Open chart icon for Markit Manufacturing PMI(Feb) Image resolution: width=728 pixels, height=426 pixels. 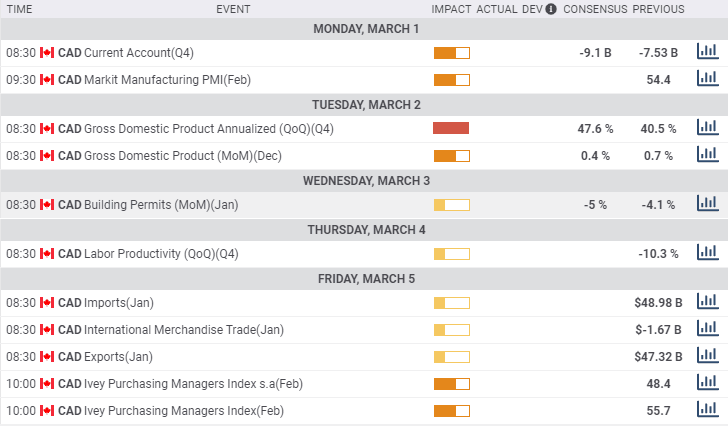click(707, 79)
